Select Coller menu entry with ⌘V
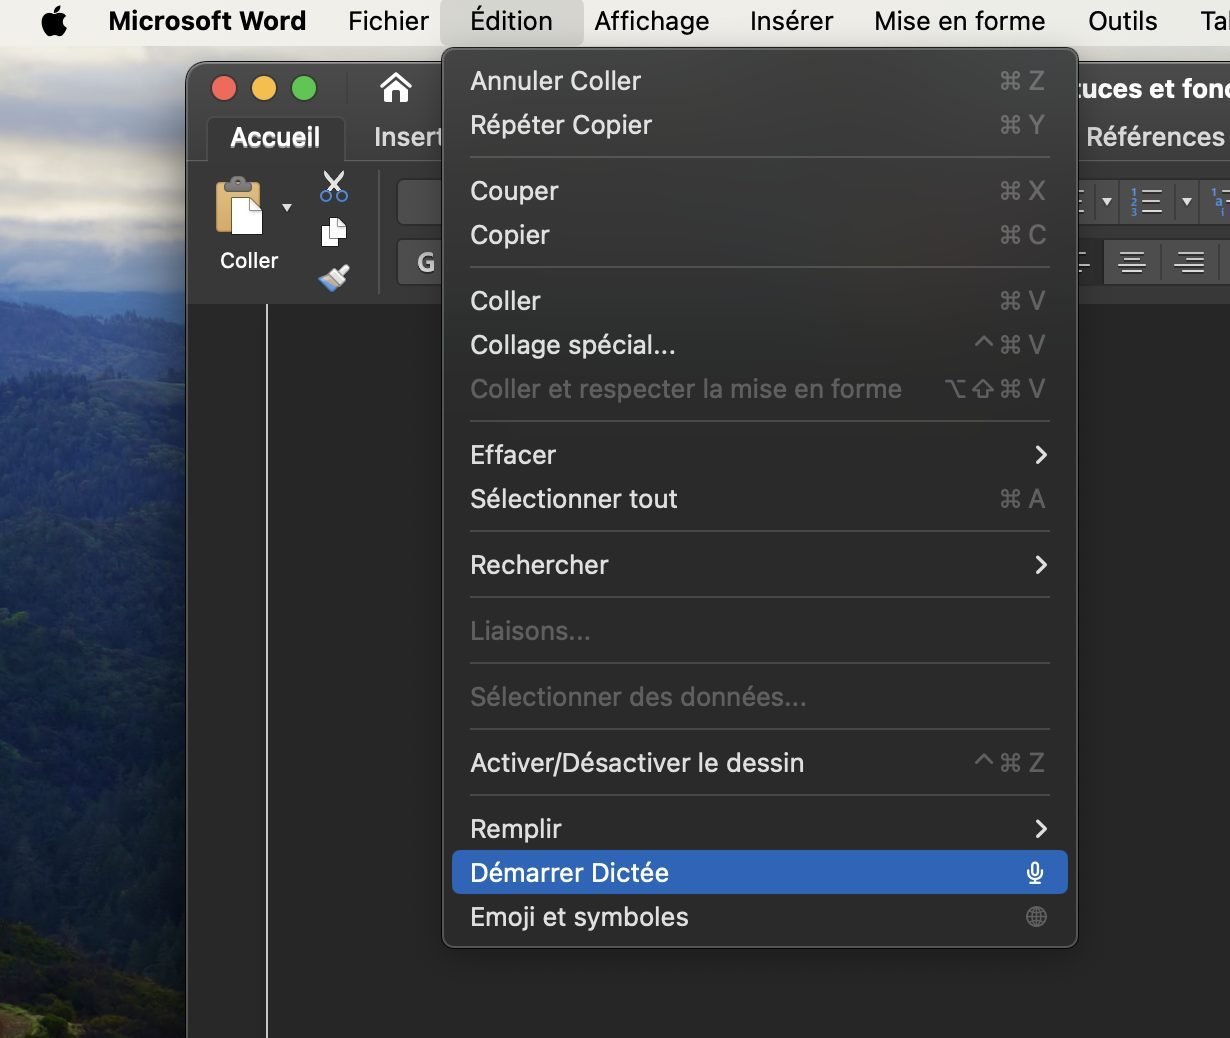Image resolution: width=1230 pixels, height=1038 pixels. [759, 301]
